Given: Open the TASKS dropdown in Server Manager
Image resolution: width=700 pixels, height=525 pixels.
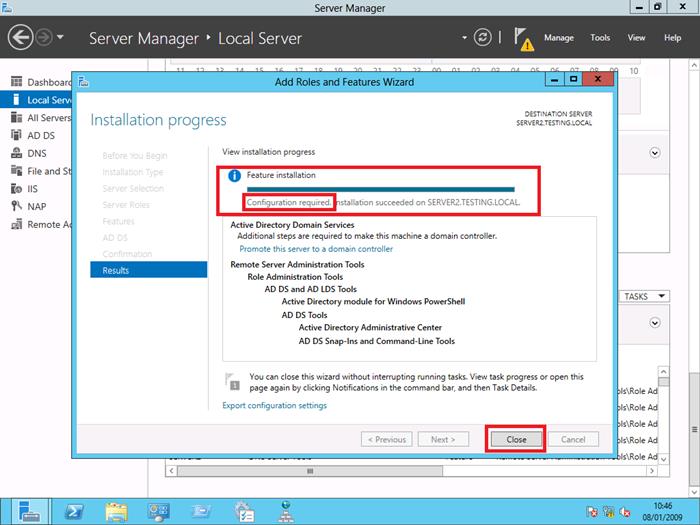Looking at the screenshot, I should [x=645, y=296].
